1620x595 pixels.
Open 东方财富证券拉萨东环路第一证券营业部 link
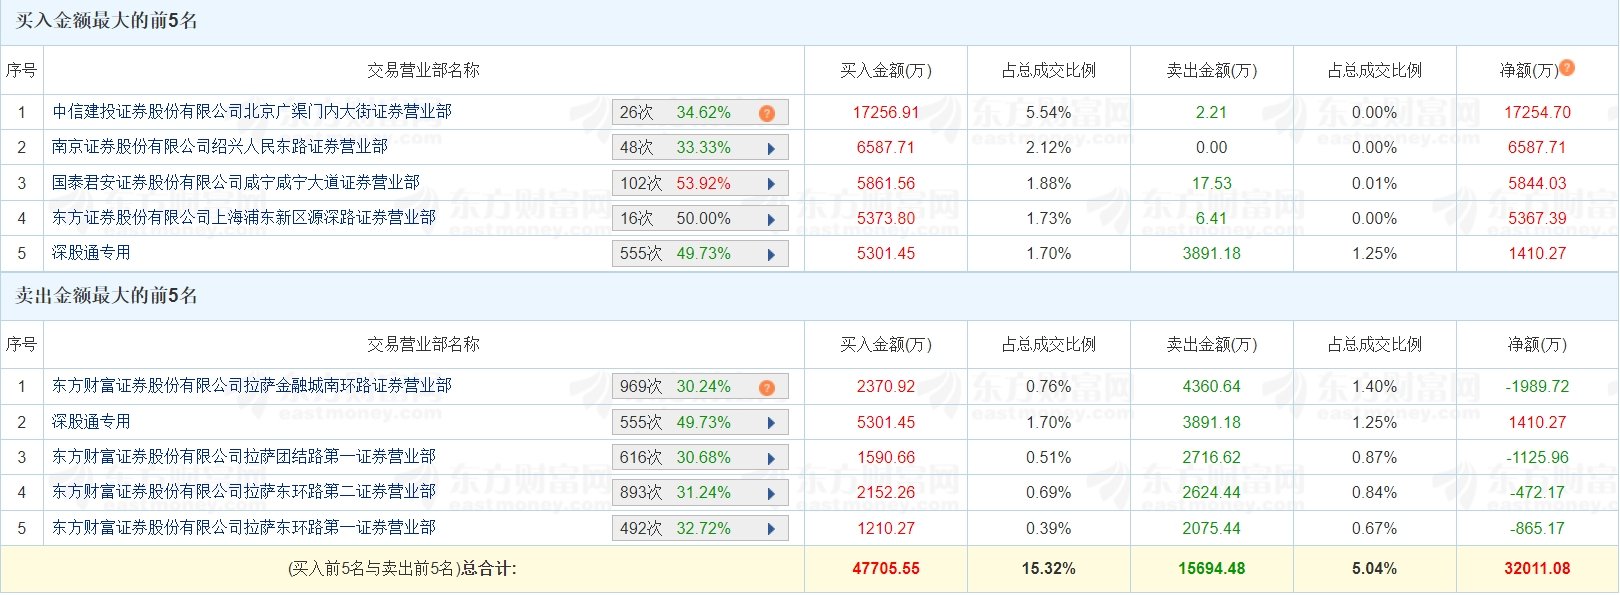pos(244,527)
